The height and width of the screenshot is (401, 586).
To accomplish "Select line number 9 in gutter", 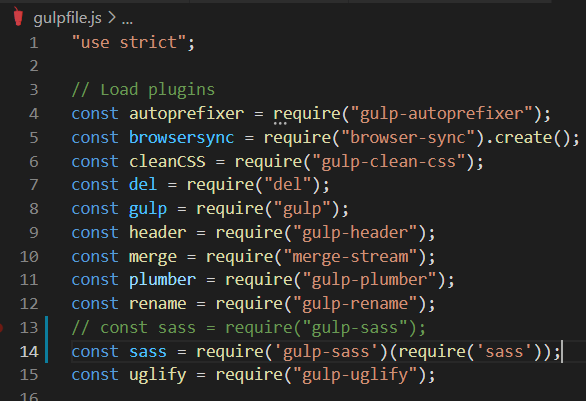I will [x=34, y=233].
